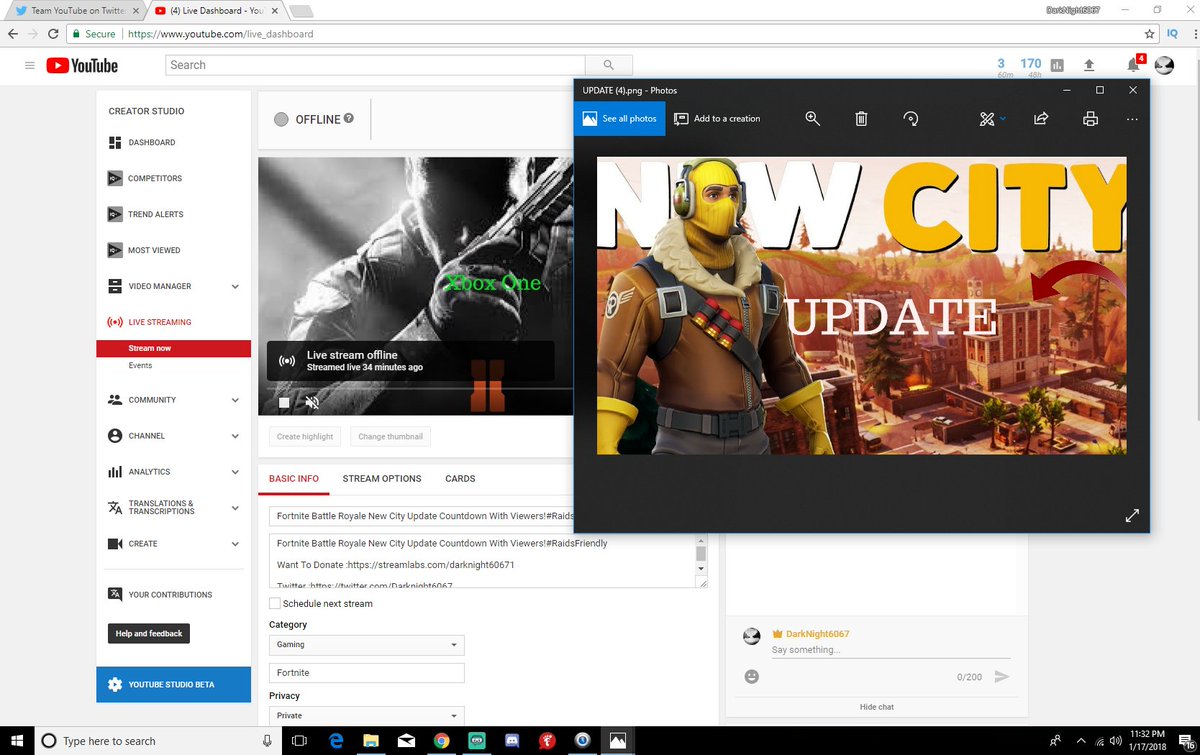This screenshot has width=1200, height=755.
Task: Open YouTube notifications bell
Action: click(1133, 65)
